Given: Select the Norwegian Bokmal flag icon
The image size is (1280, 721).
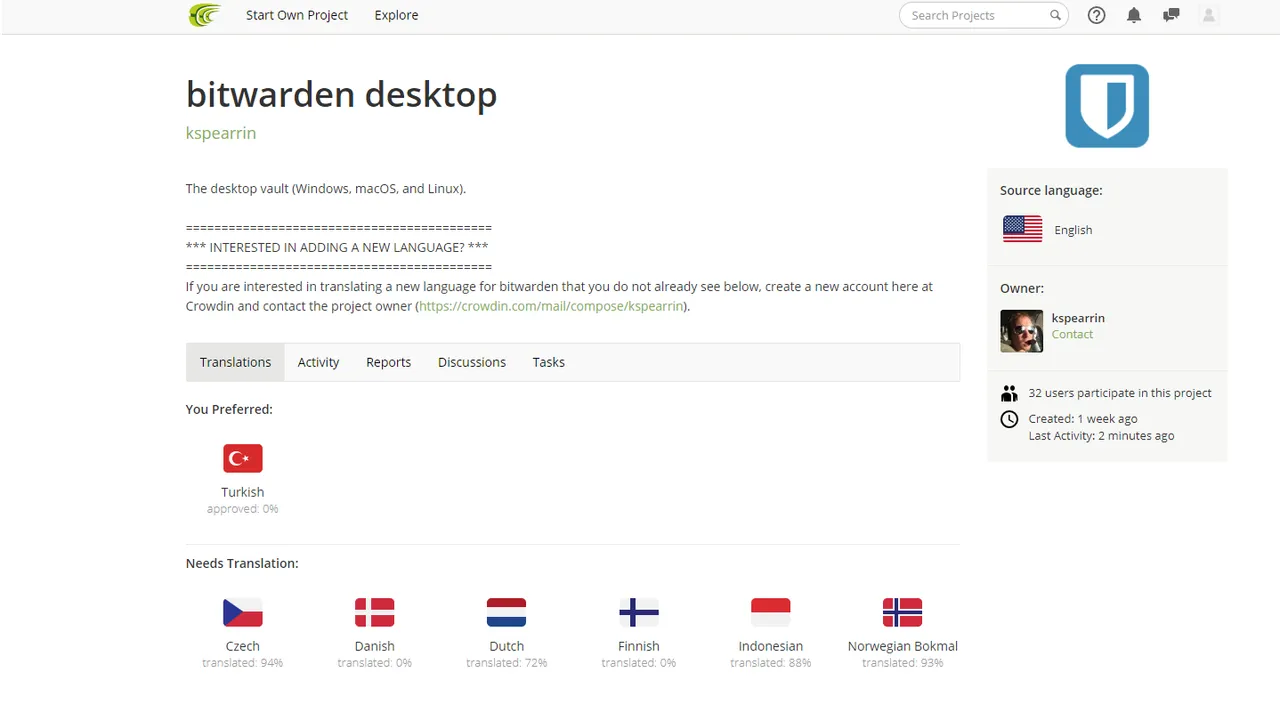Looking at the screenshot, I should coord(903,612).
